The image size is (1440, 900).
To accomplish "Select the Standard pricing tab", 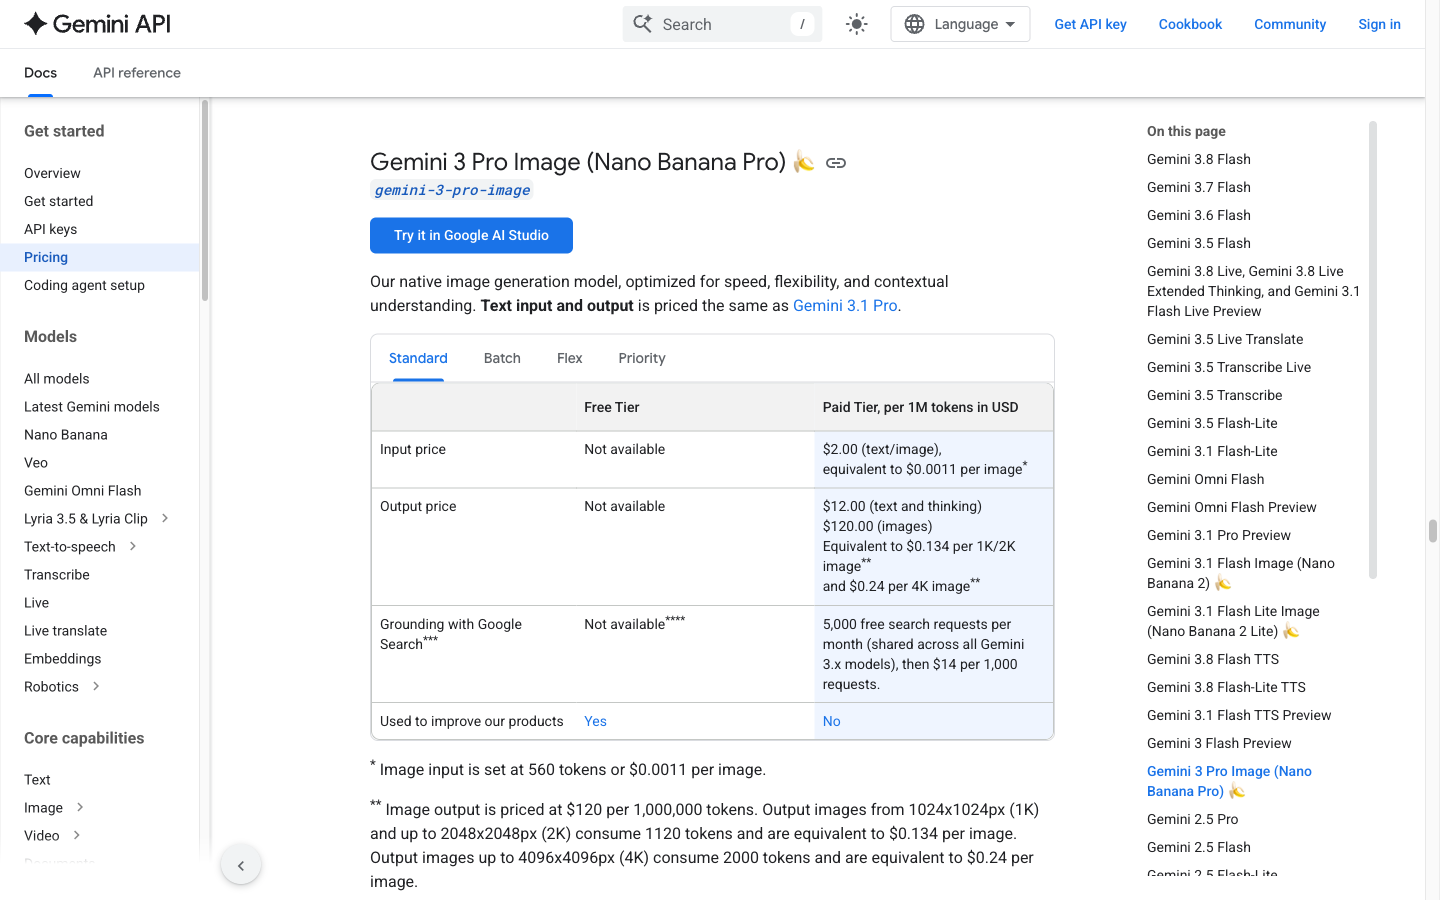I will (x=418, y=358).
